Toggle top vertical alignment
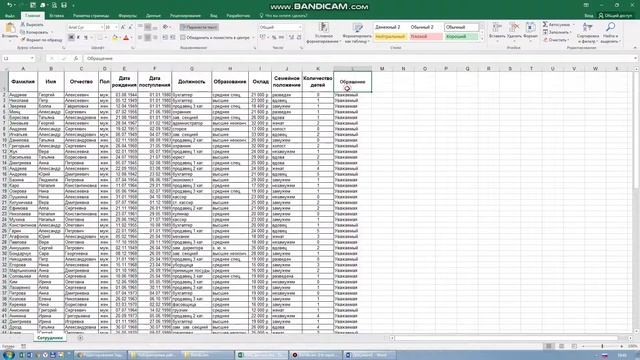The width and height of the screenshot is (640, 360). [x=140, y=27]
